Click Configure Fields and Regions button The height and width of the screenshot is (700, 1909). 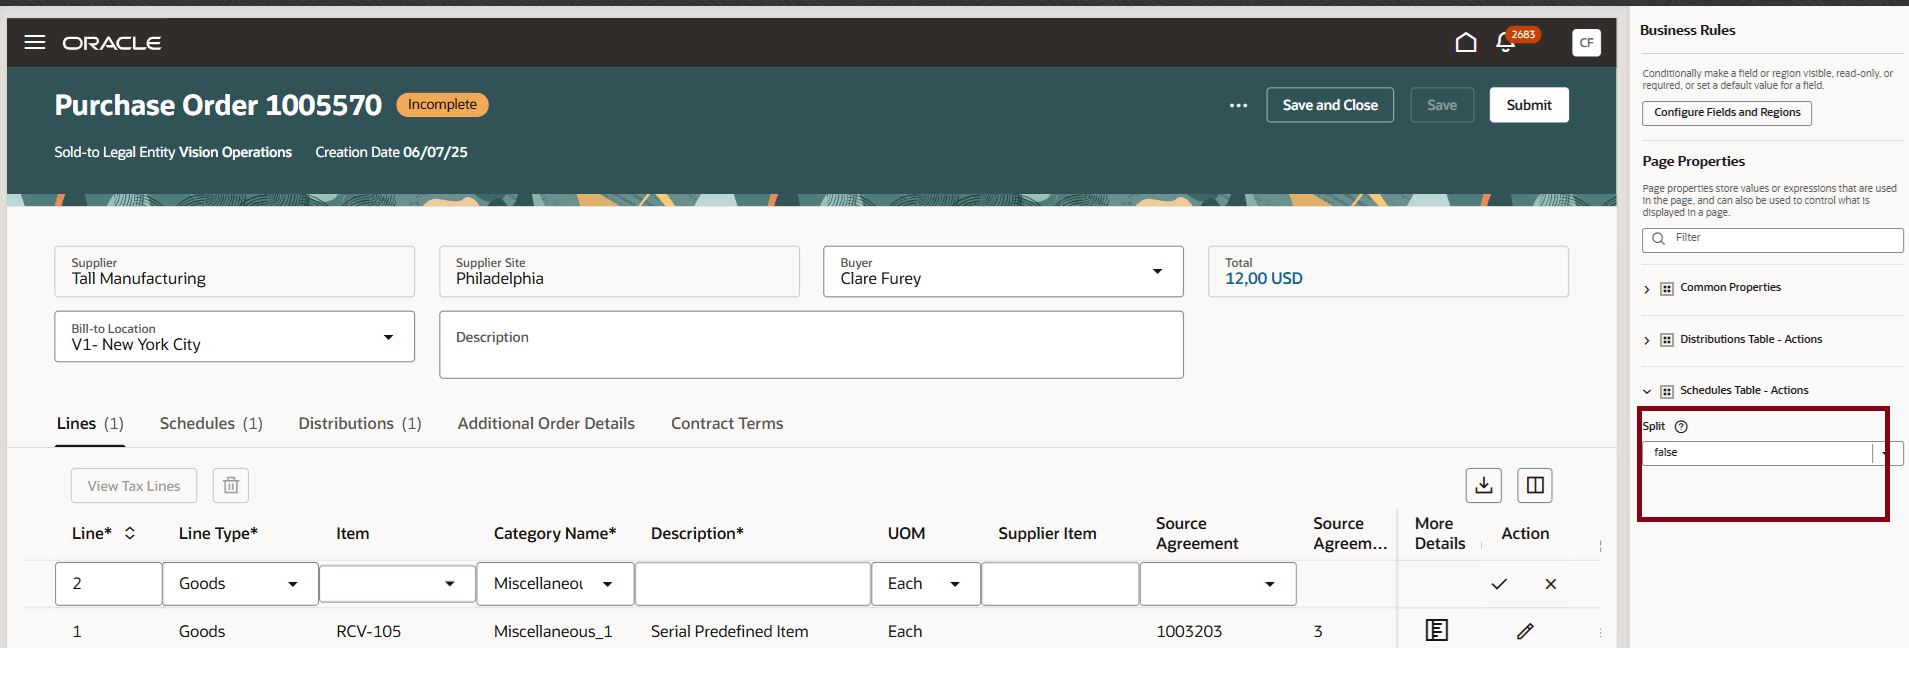point(1727,113)
